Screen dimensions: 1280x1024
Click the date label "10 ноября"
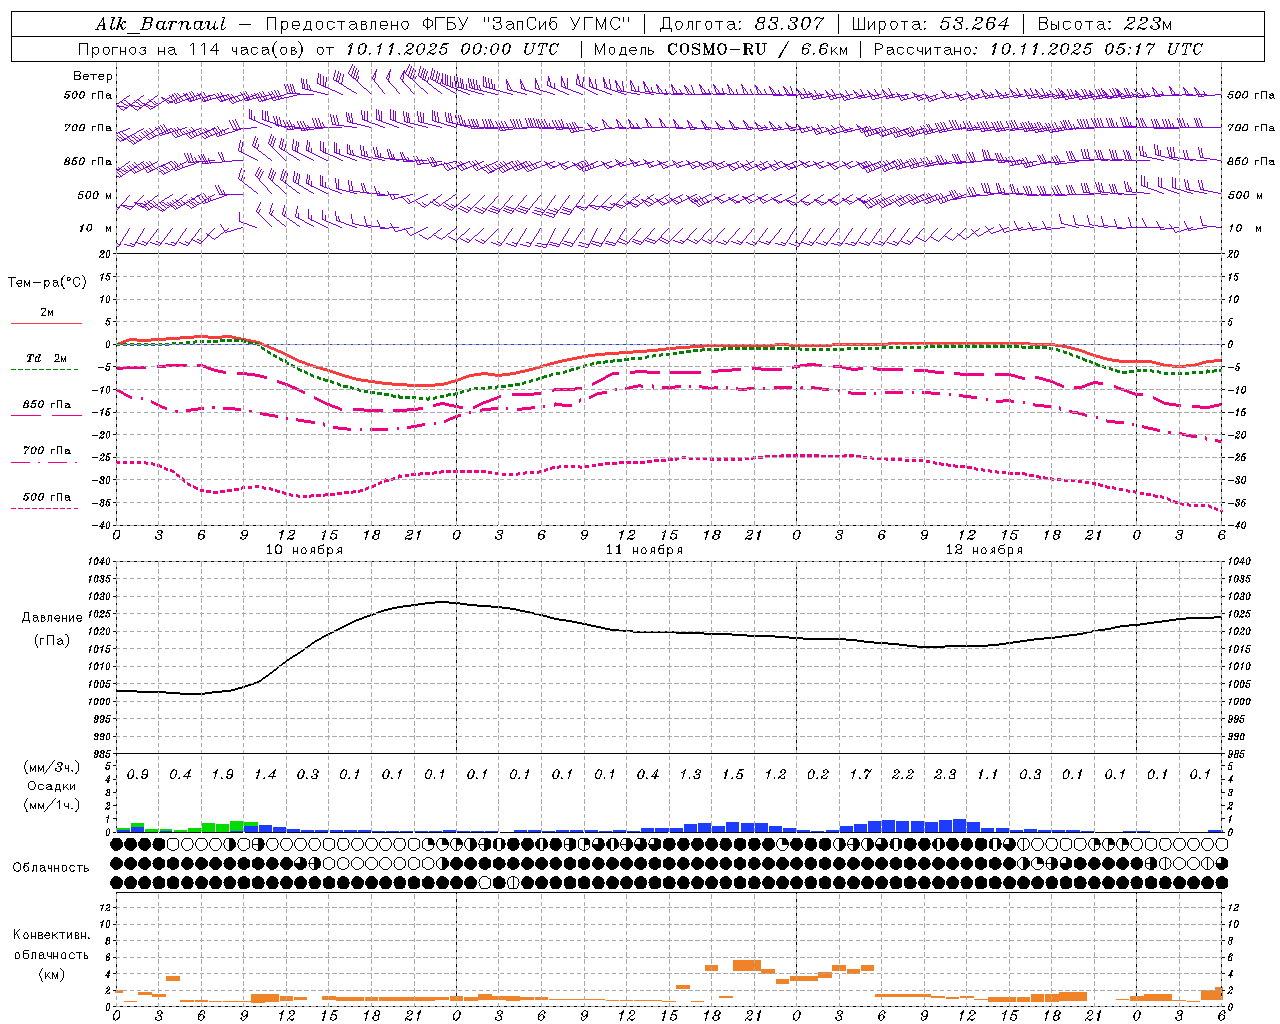pyautogui.click(x=304, y=550)
